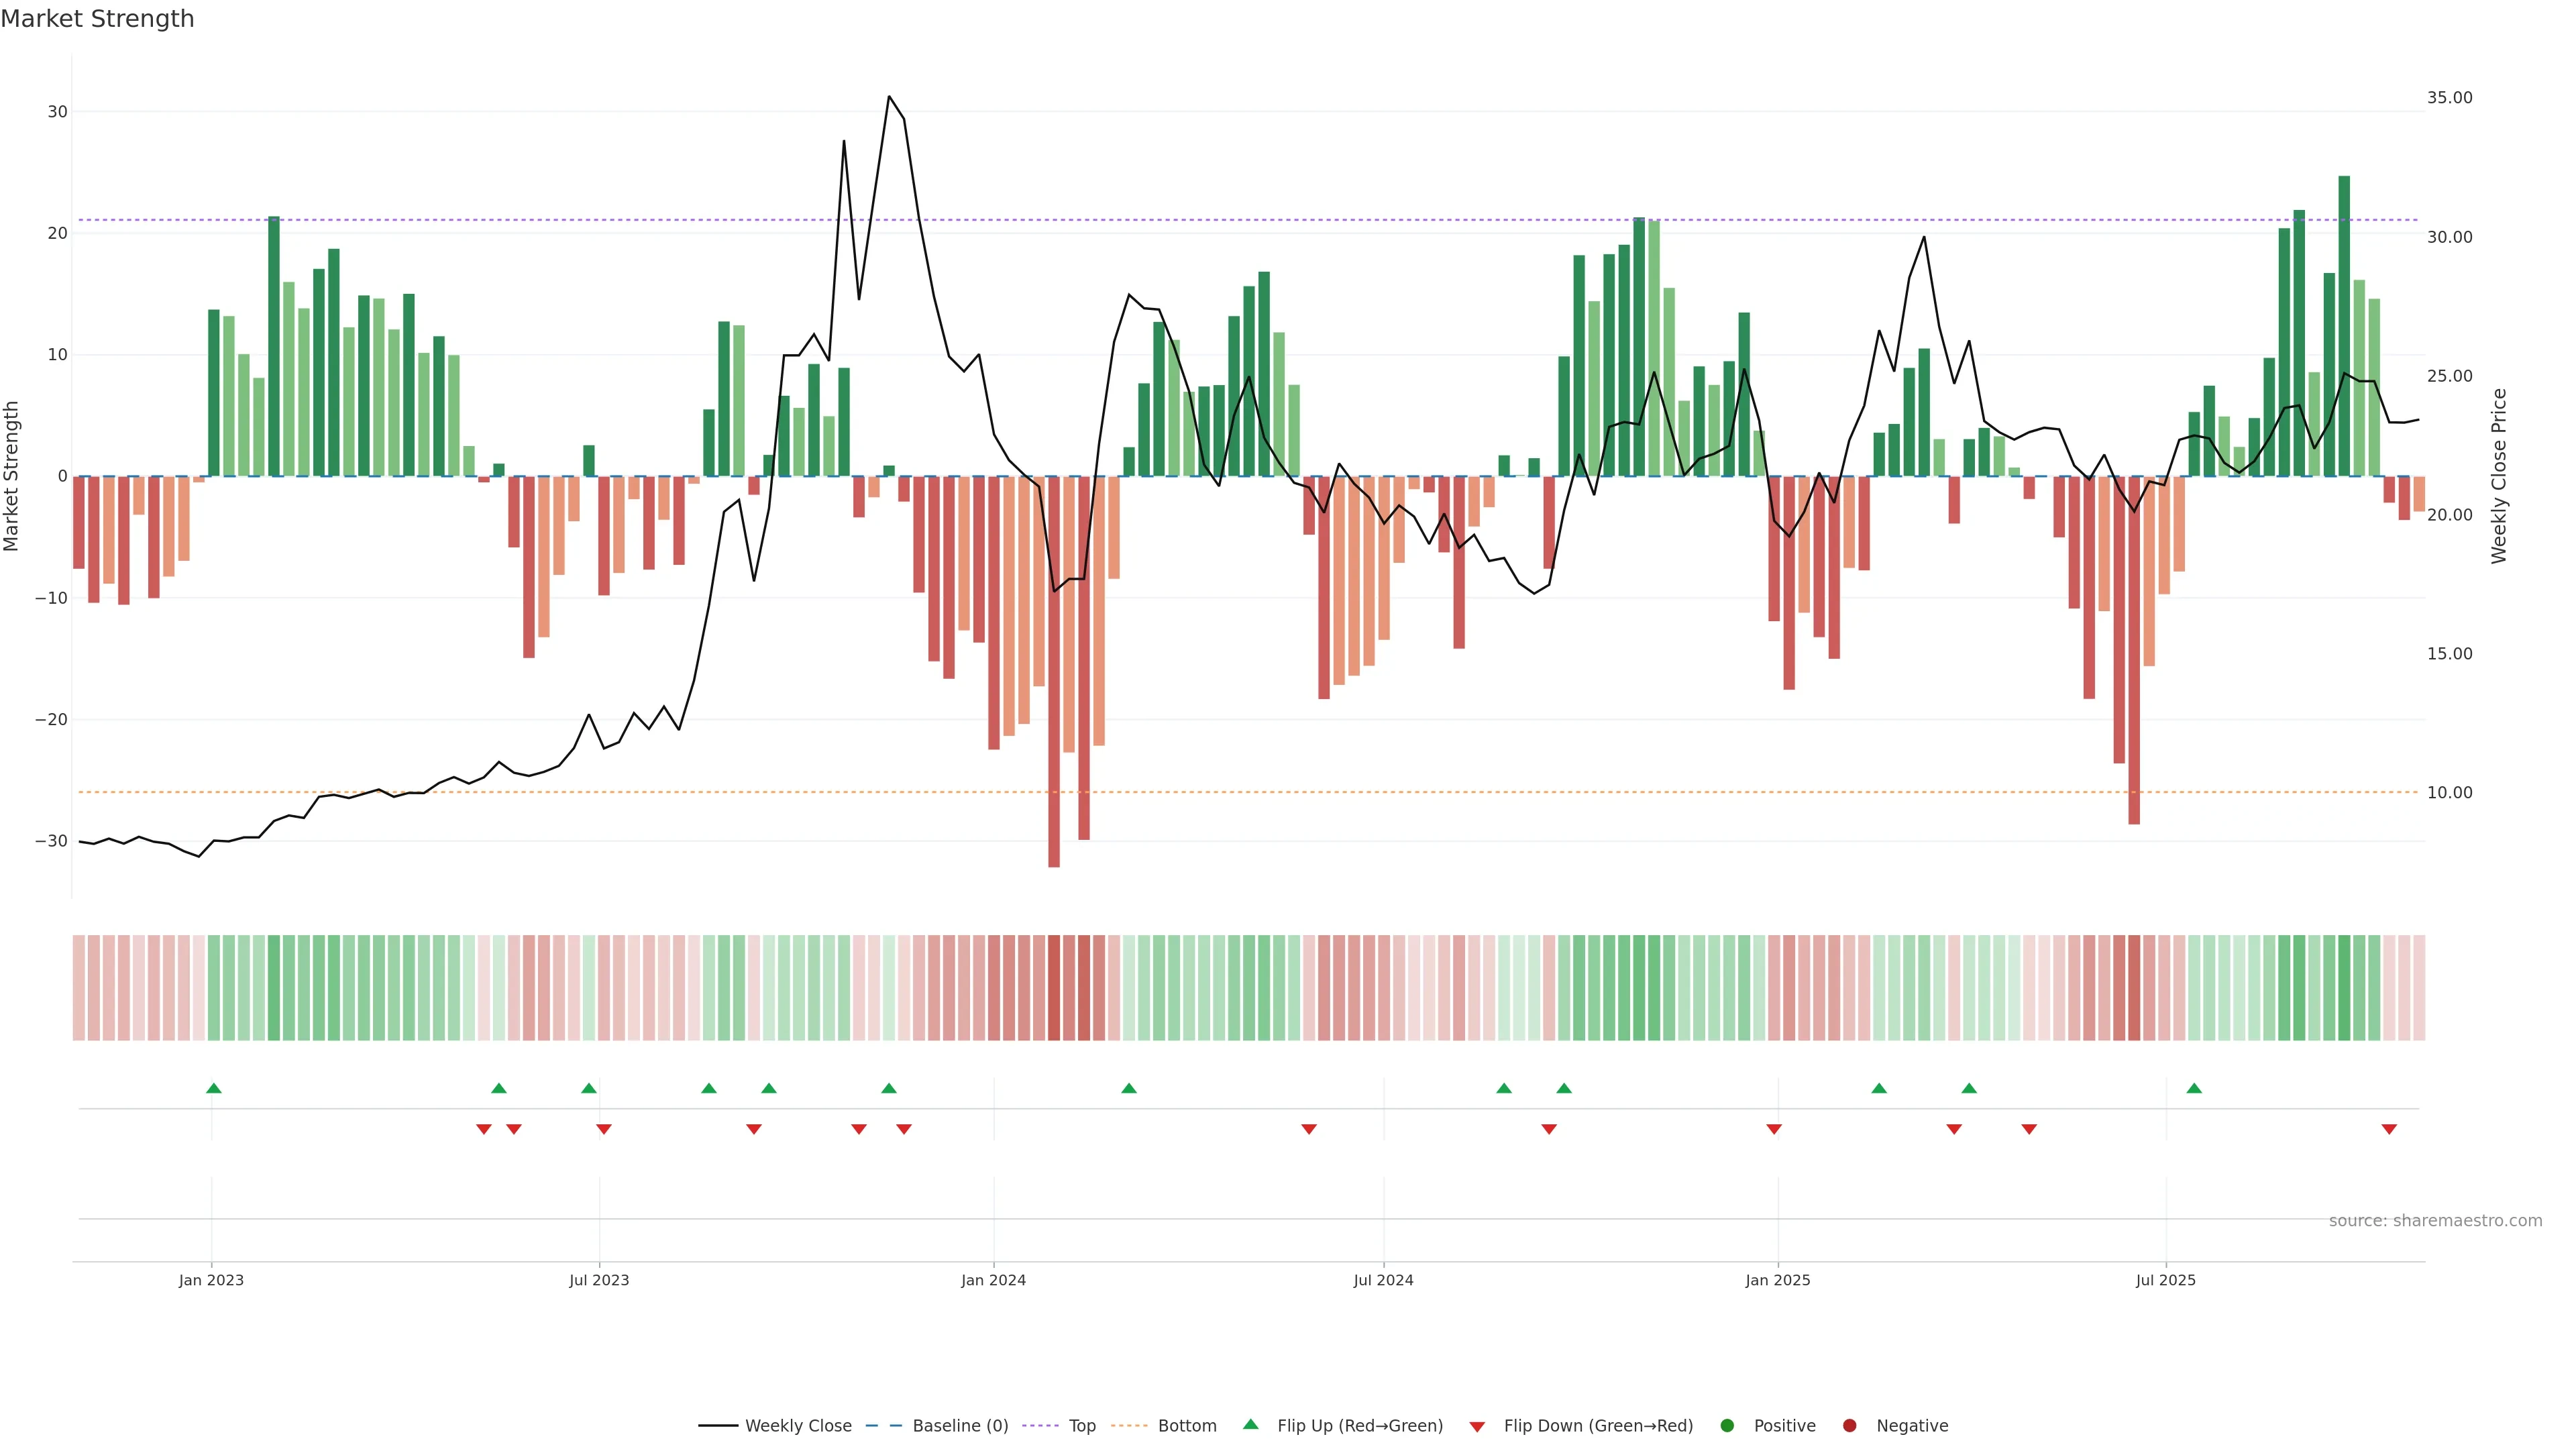
Task: Click the Weekly Close Price axis title
Action: coord(2499,476)
